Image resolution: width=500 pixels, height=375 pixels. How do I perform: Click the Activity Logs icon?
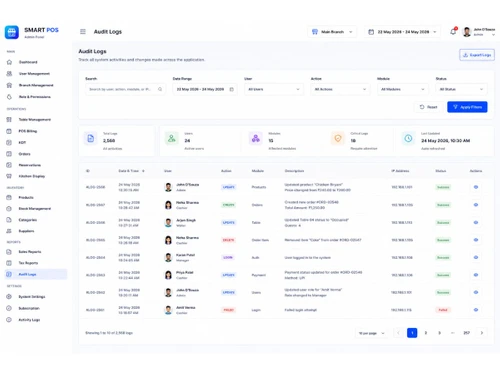9,319
